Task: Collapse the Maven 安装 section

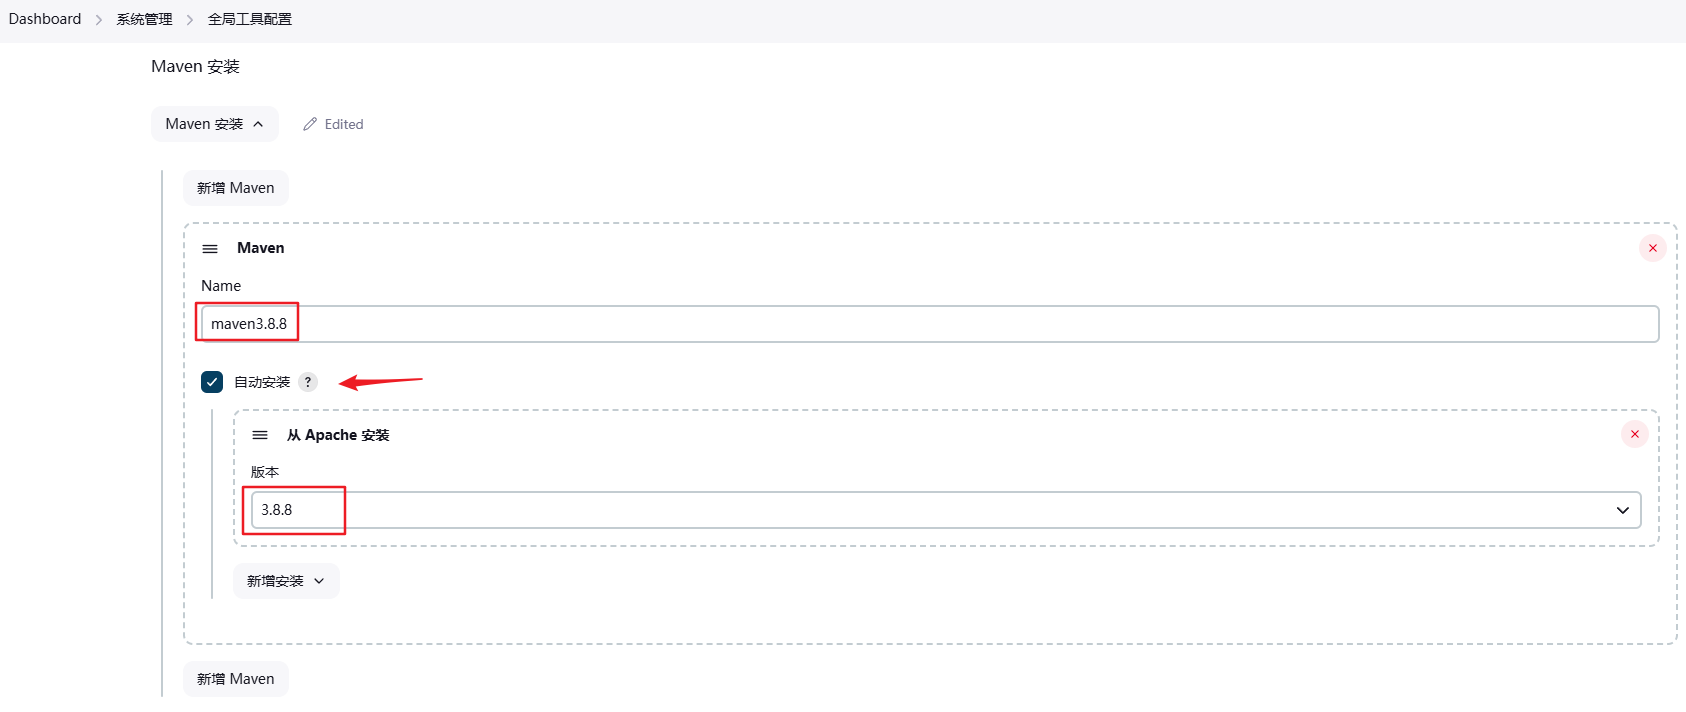Action: [214, 124]
